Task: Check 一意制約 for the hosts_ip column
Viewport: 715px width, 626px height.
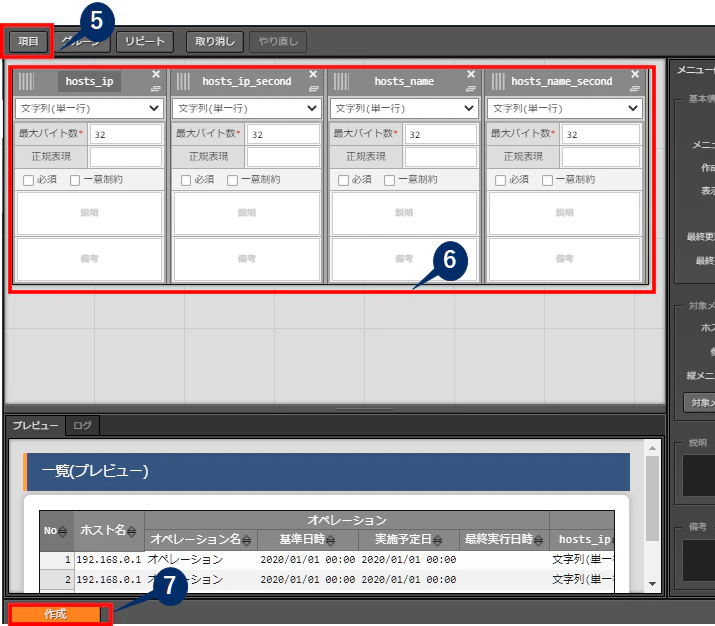Action: [x=75, y=180]
